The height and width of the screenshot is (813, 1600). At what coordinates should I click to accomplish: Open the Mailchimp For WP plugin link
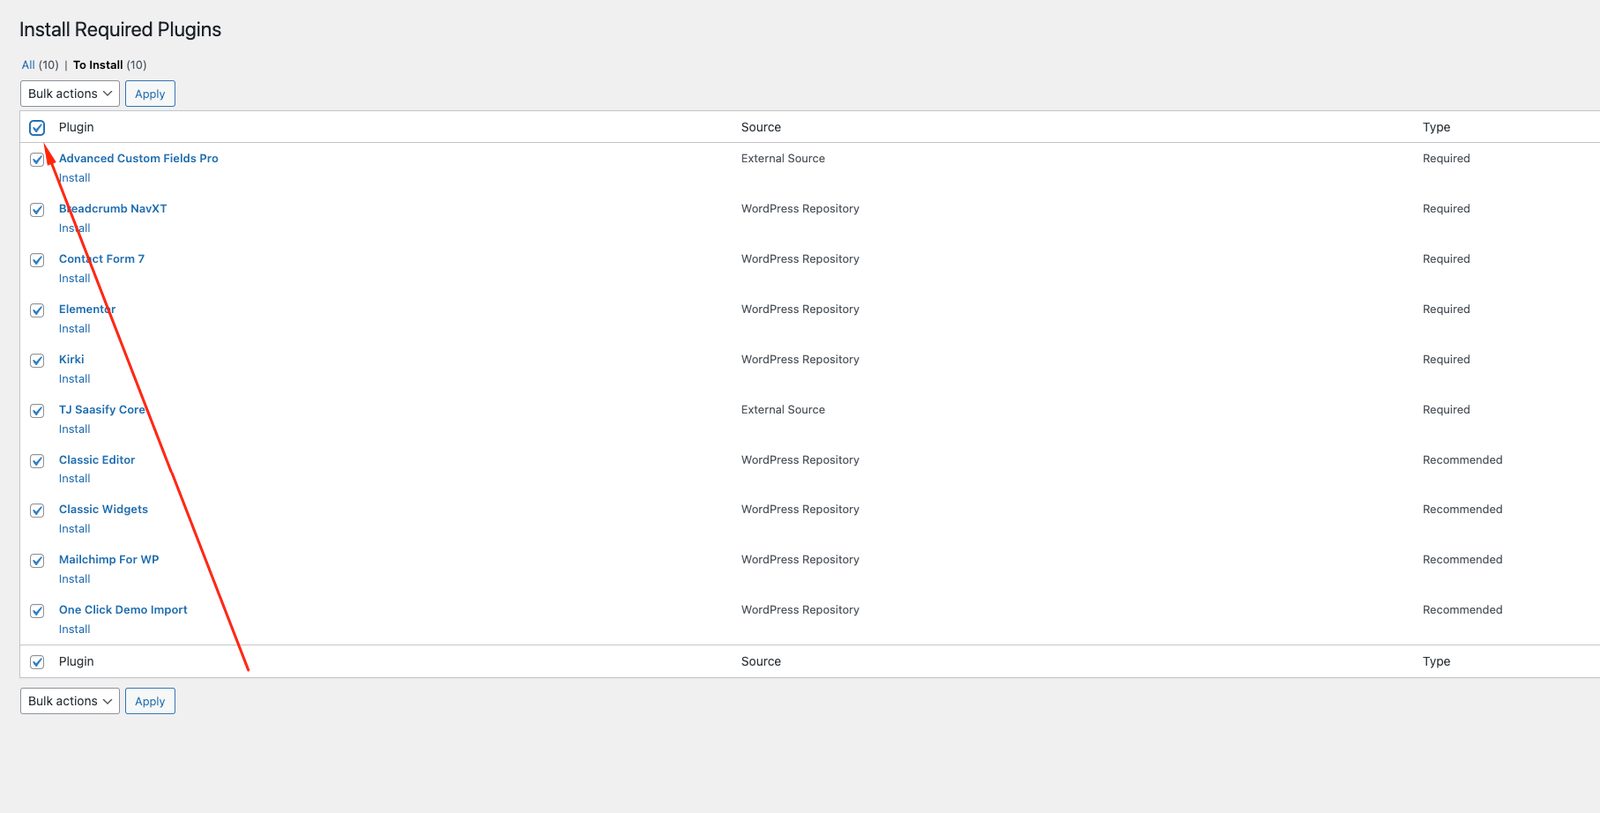pyautogui.click(x=109, y=560)
